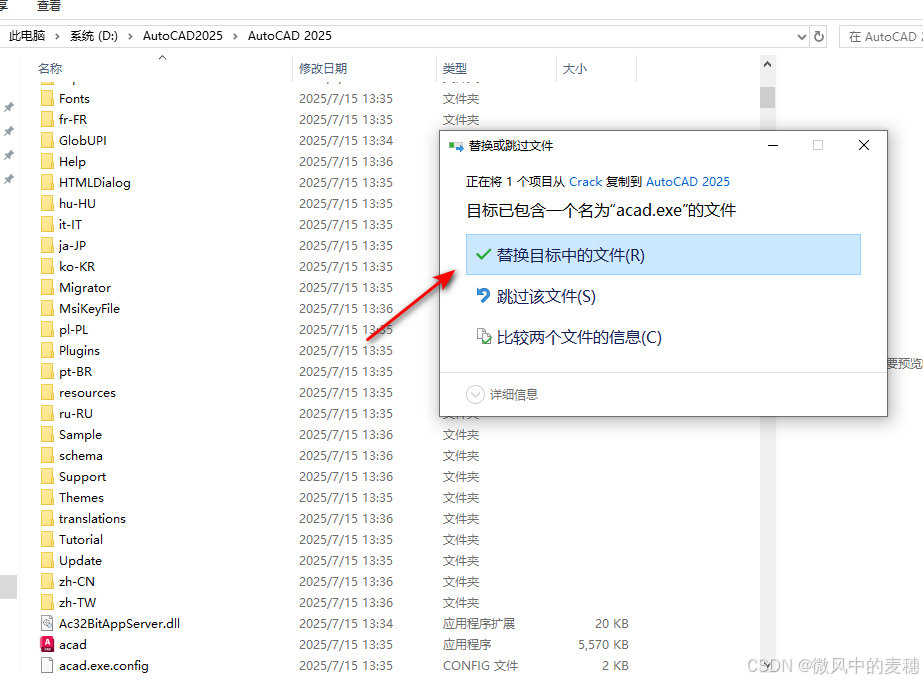Click the Themes folder icon
The image size is (923, 681).
(x=47, y=497)
